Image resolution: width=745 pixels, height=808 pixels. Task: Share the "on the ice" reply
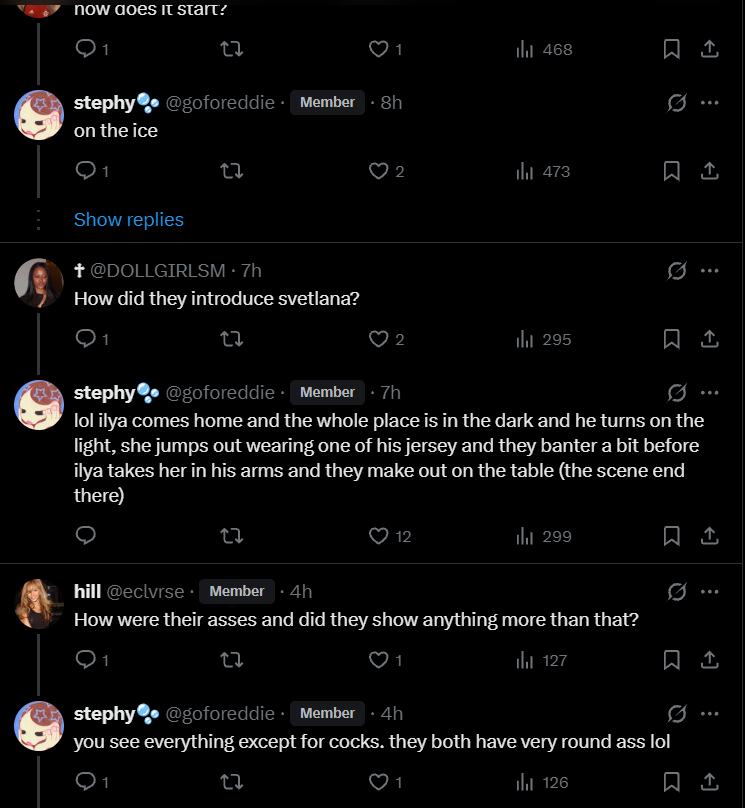click(709, 172)
